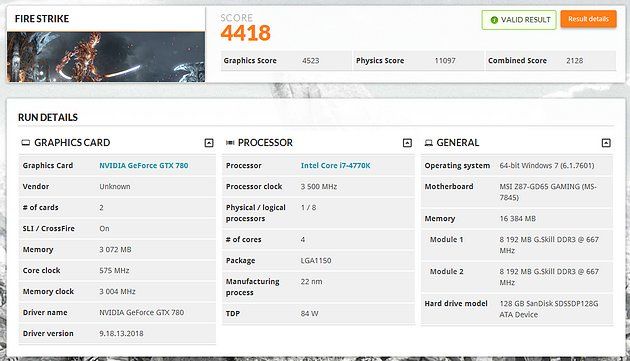Click the Physics Score value 11097
Screen dimensions: 630x361
[445, 61]
